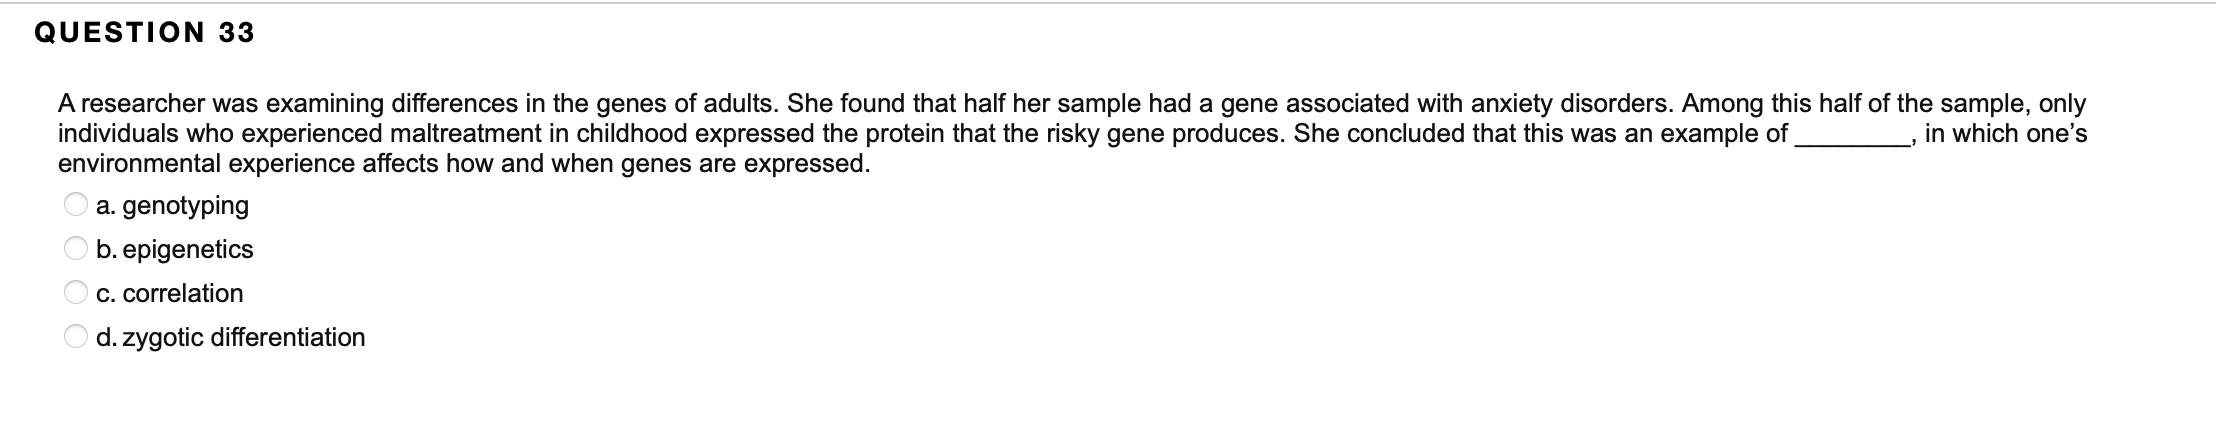This screenshot has height=432, width=2216.
Task: Choose the epigenetics radio button
Action: 76,249
